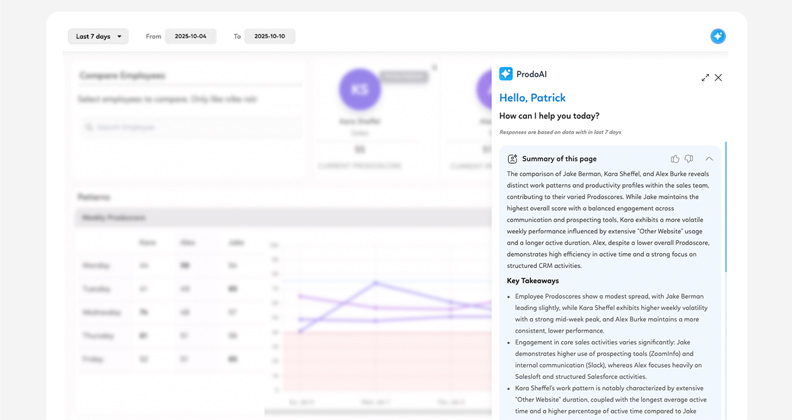Expand the ProdoAI panel to full size
The width and height of the screenshot is (792, 420).
point(705,78)
